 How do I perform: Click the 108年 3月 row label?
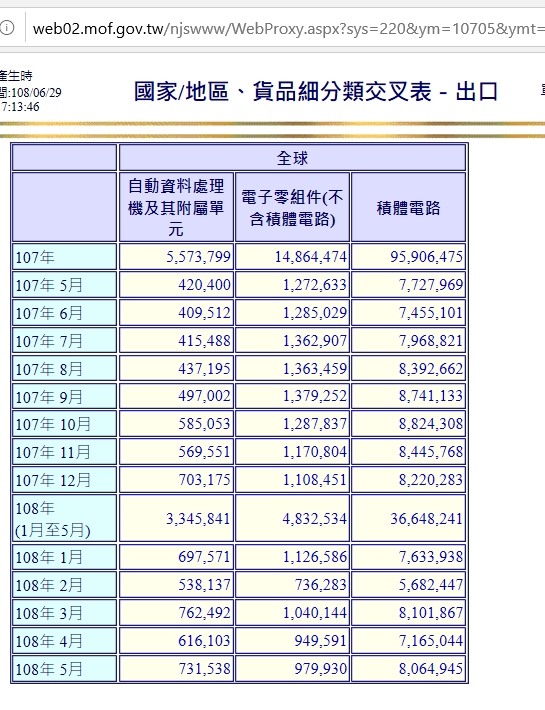click(x=64, y=613)
